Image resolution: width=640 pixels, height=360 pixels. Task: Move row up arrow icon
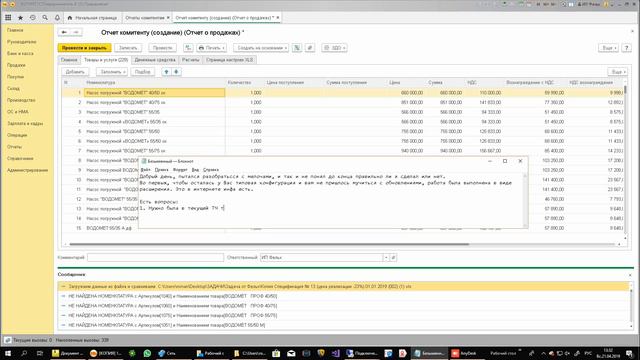coord(166,72)
